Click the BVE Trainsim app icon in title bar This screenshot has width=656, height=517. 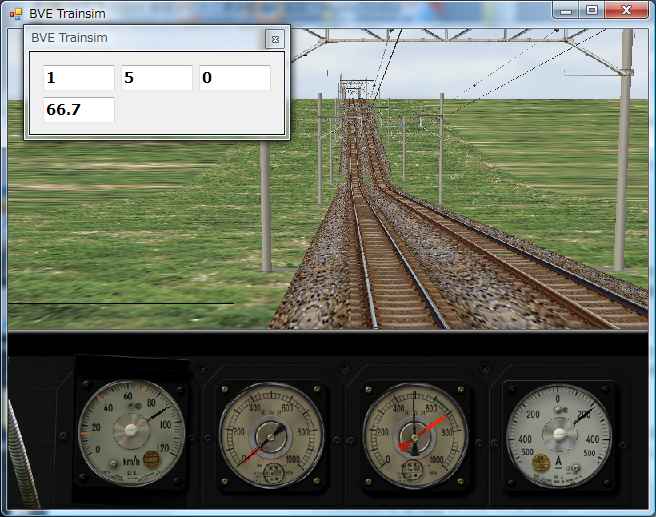point(16,14)
